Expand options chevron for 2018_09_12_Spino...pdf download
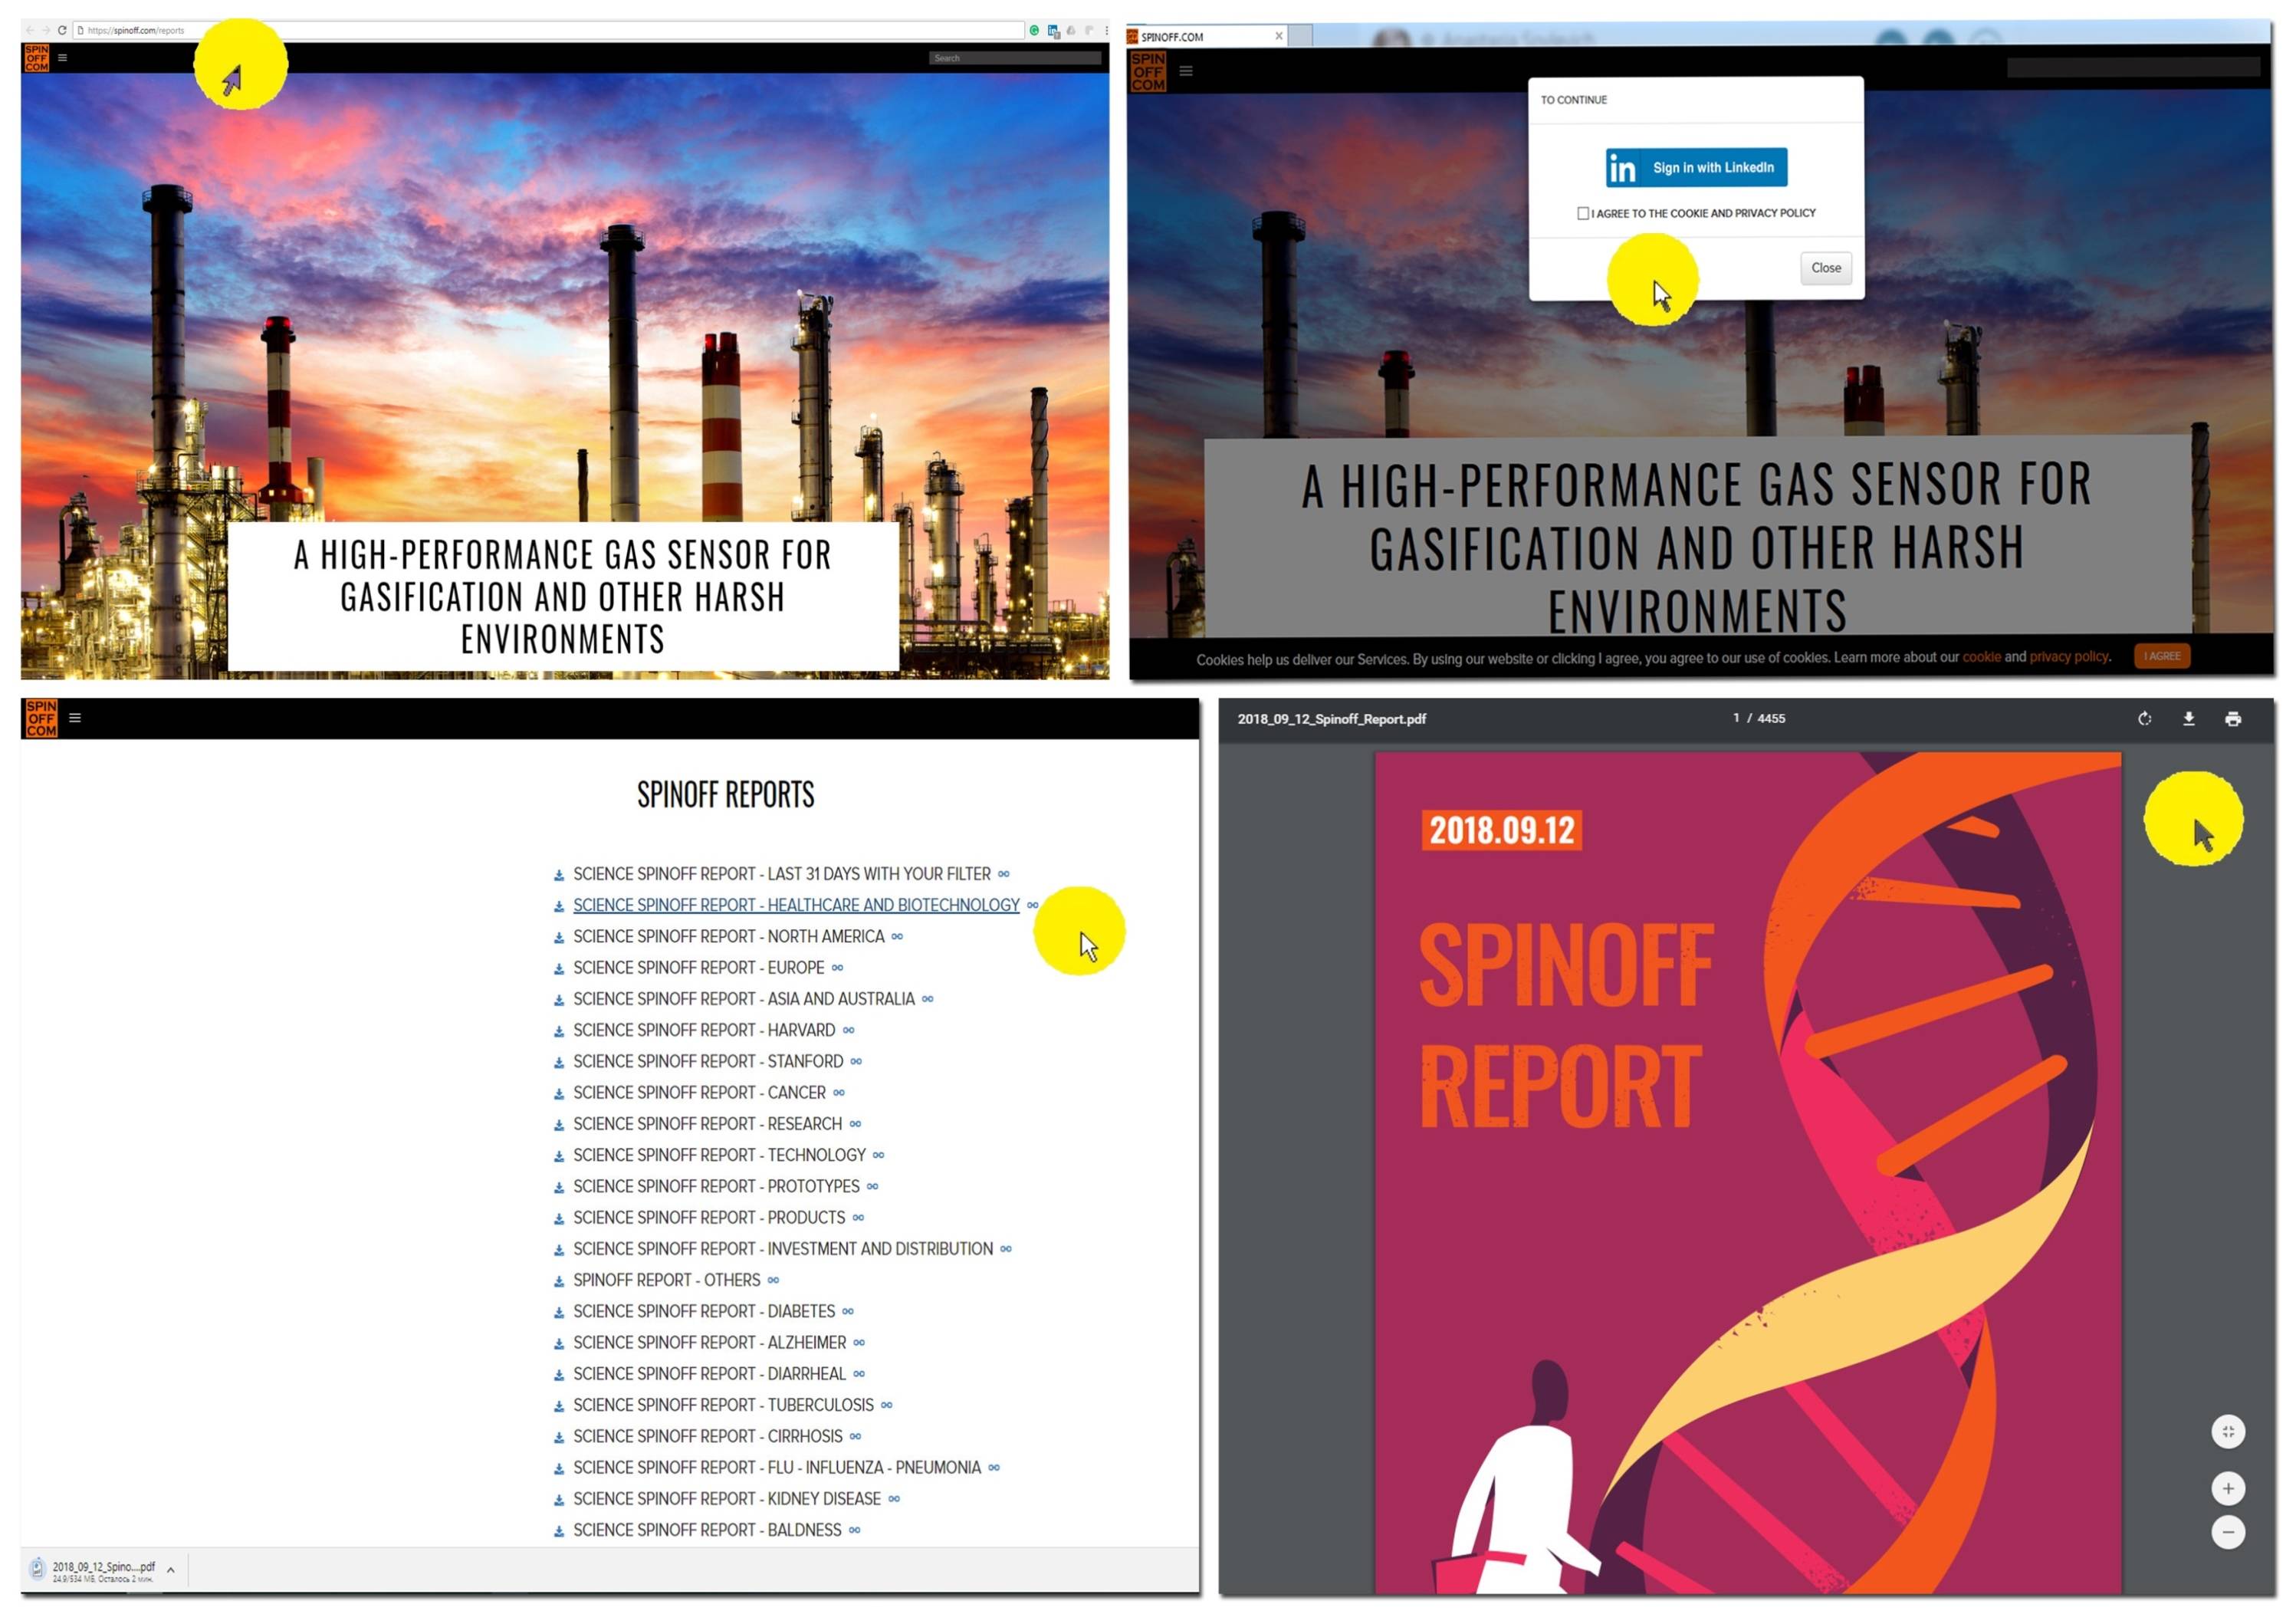The image size is (2296, 1624). click(x=171, y=1570)
